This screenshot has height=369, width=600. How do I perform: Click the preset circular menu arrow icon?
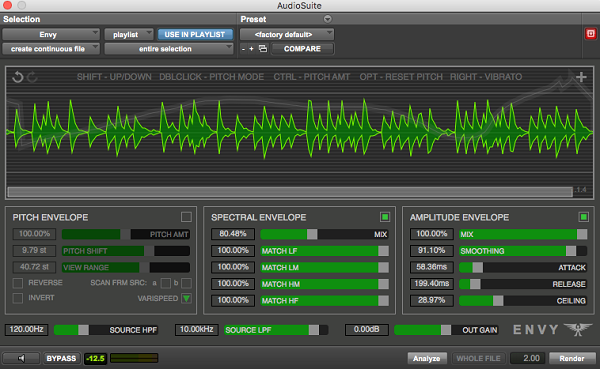[328, 19]
